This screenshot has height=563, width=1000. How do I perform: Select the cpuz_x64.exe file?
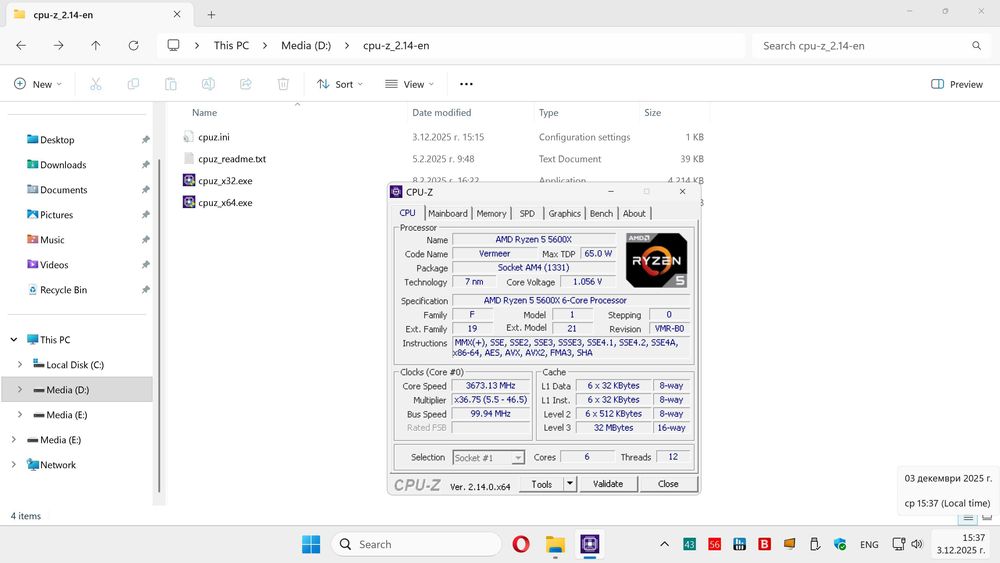click(x=225, y=203)
